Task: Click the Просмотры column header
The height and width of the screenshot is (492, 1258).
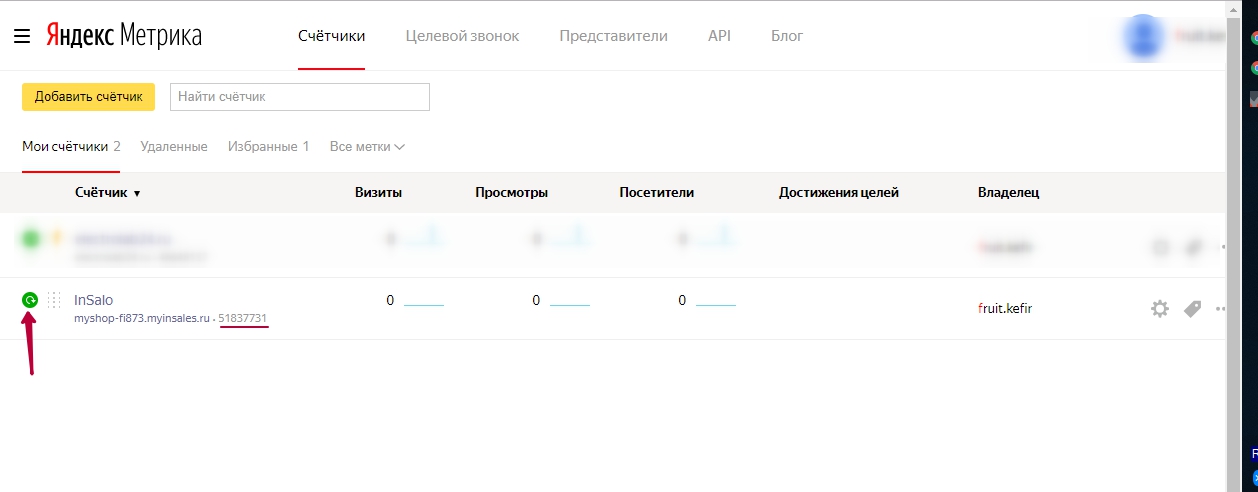Action: pyautogui.click(x=511, y=193)
